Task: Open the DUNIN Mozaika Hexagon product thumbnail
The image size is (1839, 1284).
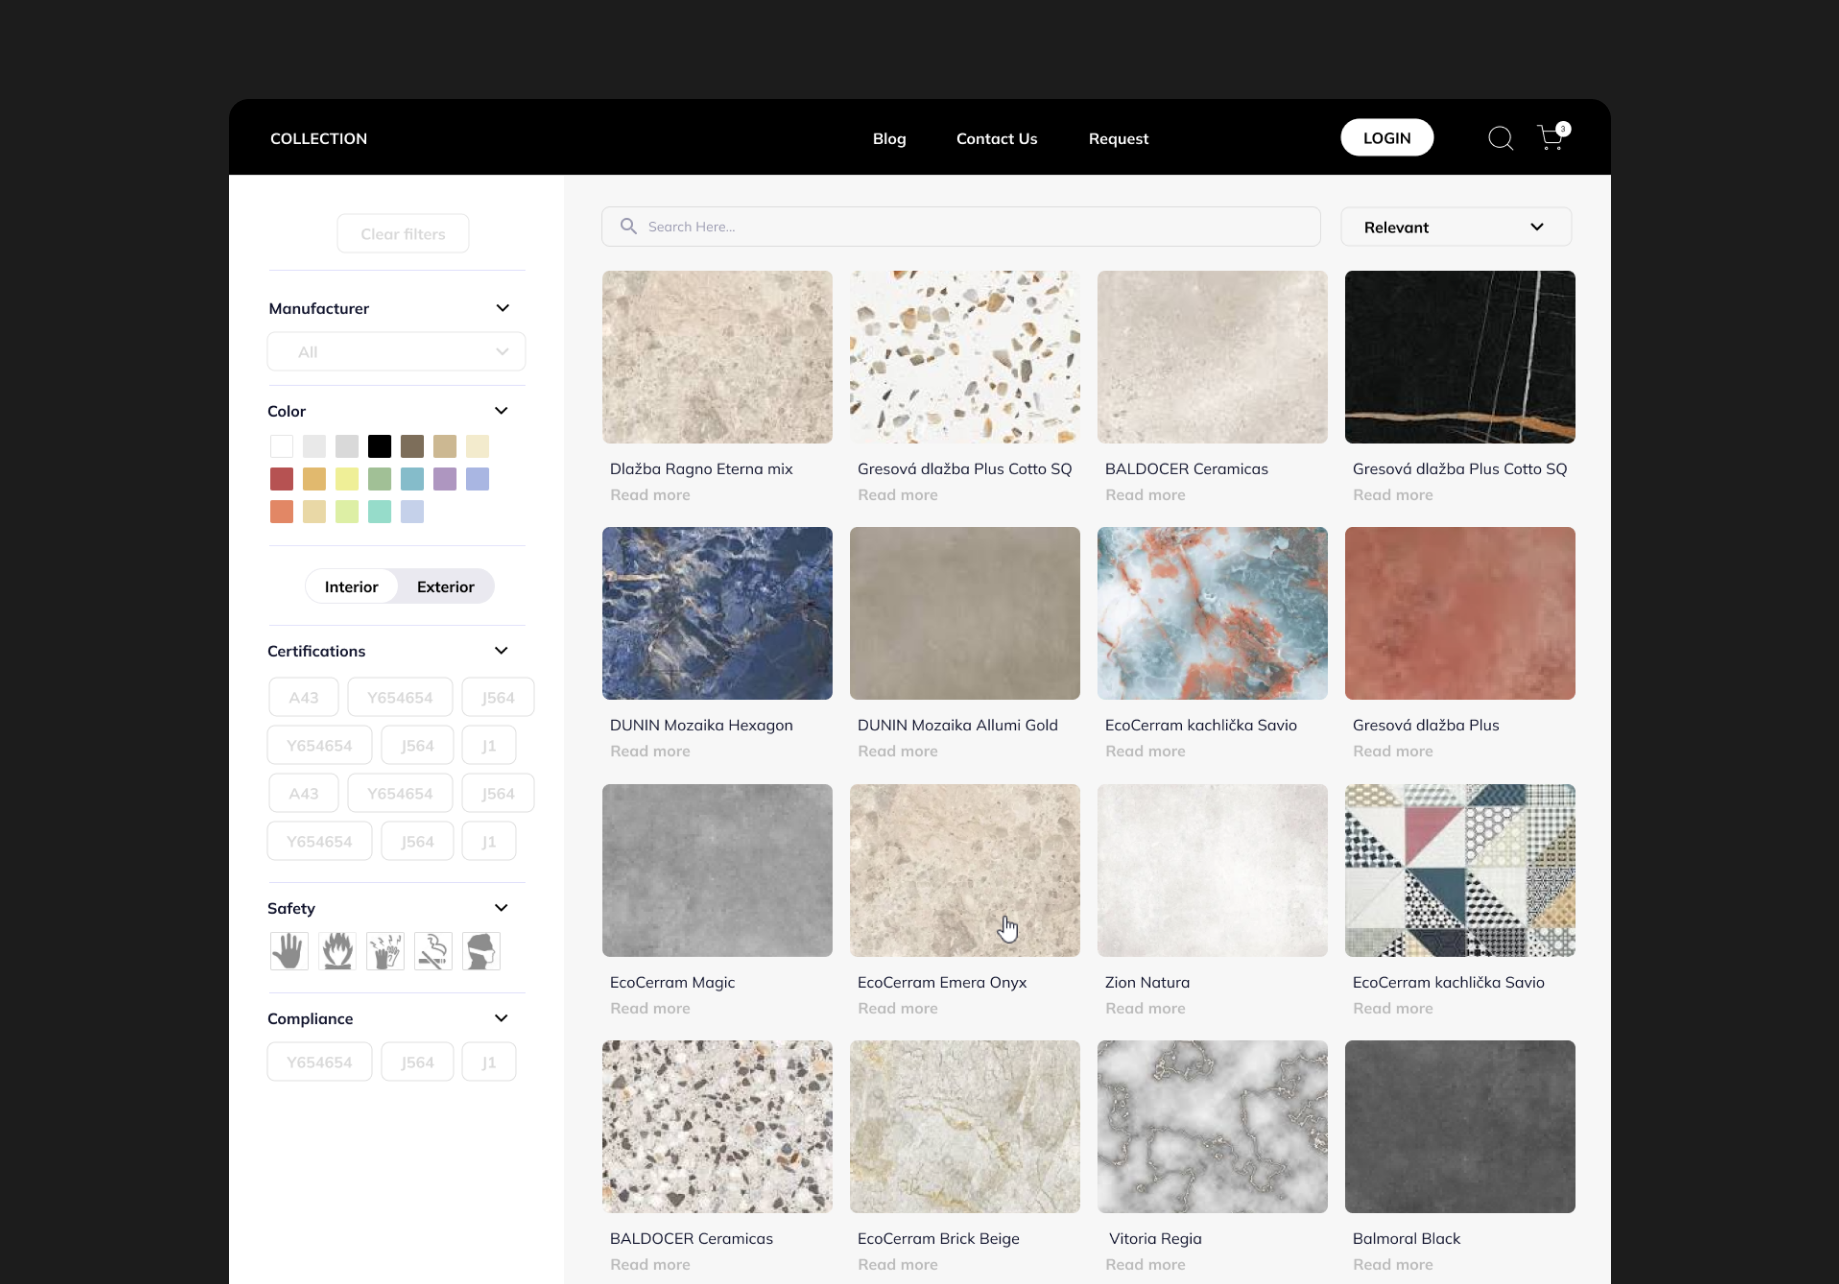Action: 716,613
